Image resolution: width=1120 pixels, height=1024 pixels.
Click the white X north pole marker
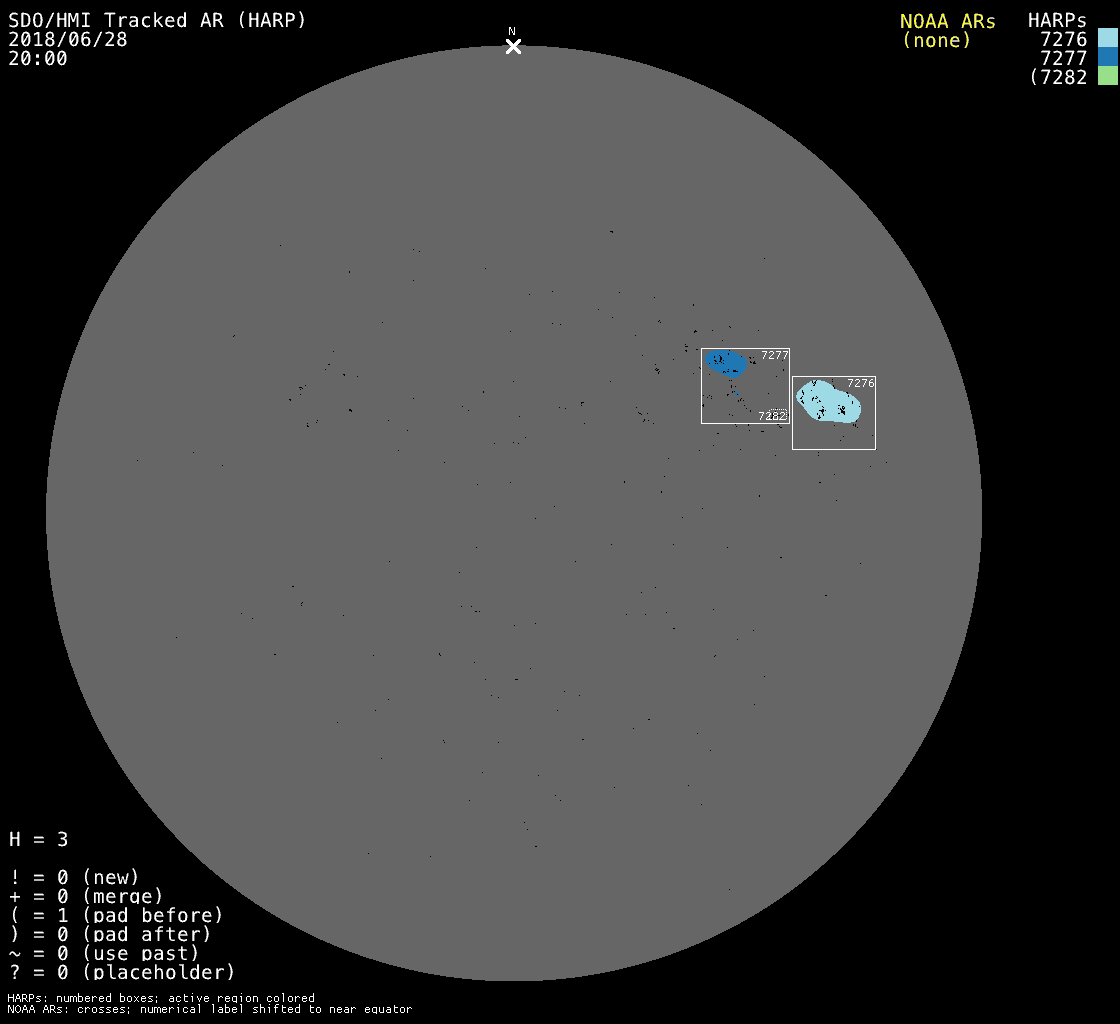click(x=513, y=47)
